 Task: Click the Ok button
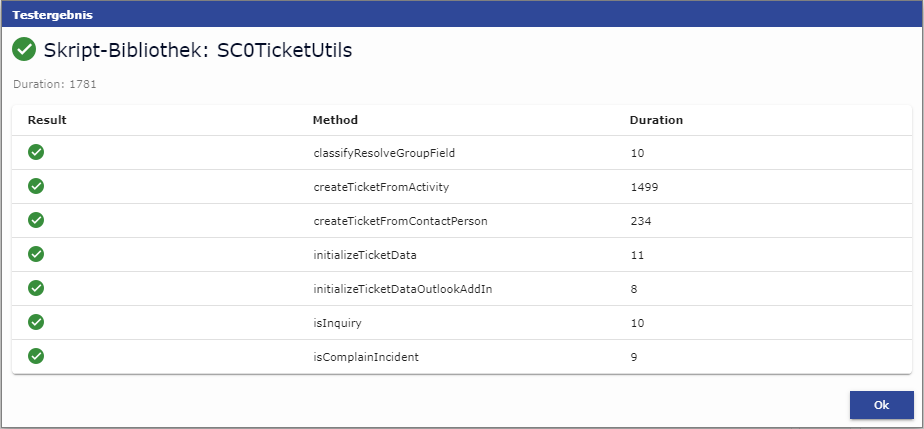click(881, 405)
